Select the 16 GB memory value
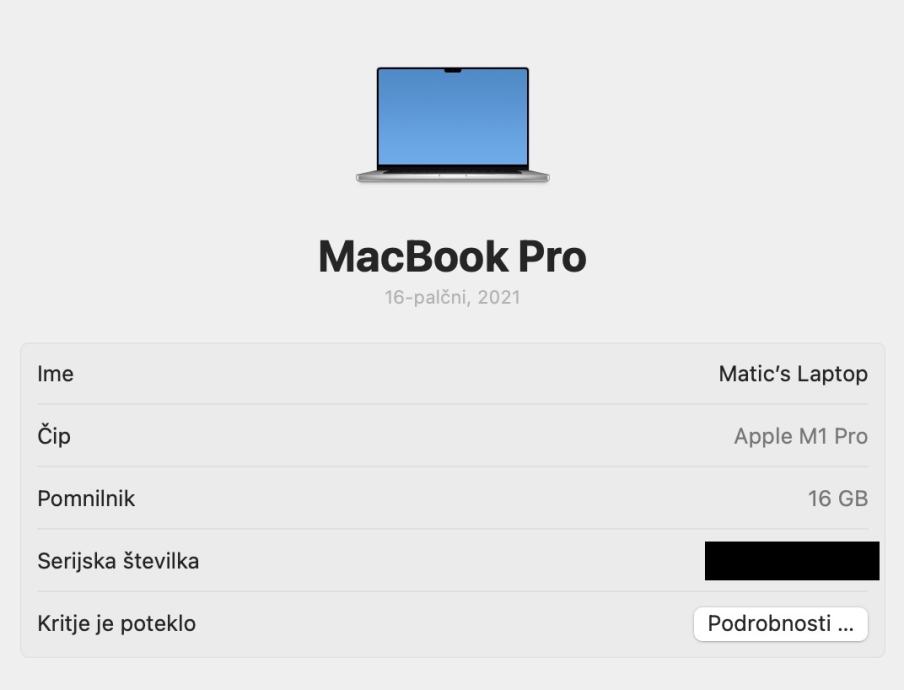904x690 pixels. 838,499
